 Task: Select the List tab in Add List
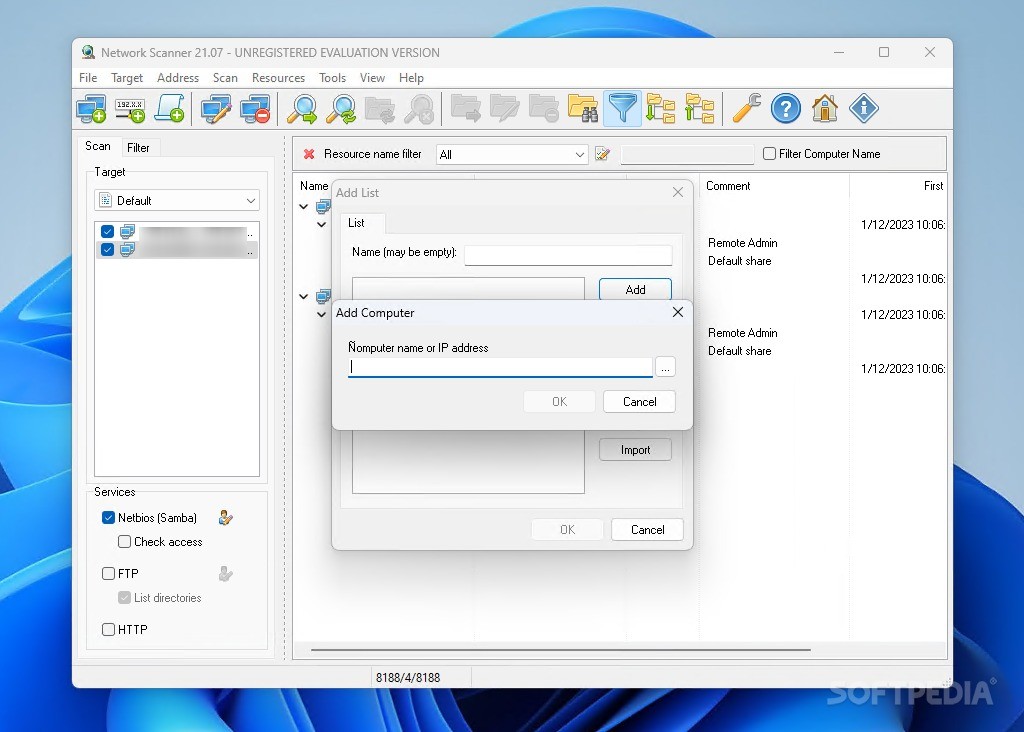pos(357,223)
